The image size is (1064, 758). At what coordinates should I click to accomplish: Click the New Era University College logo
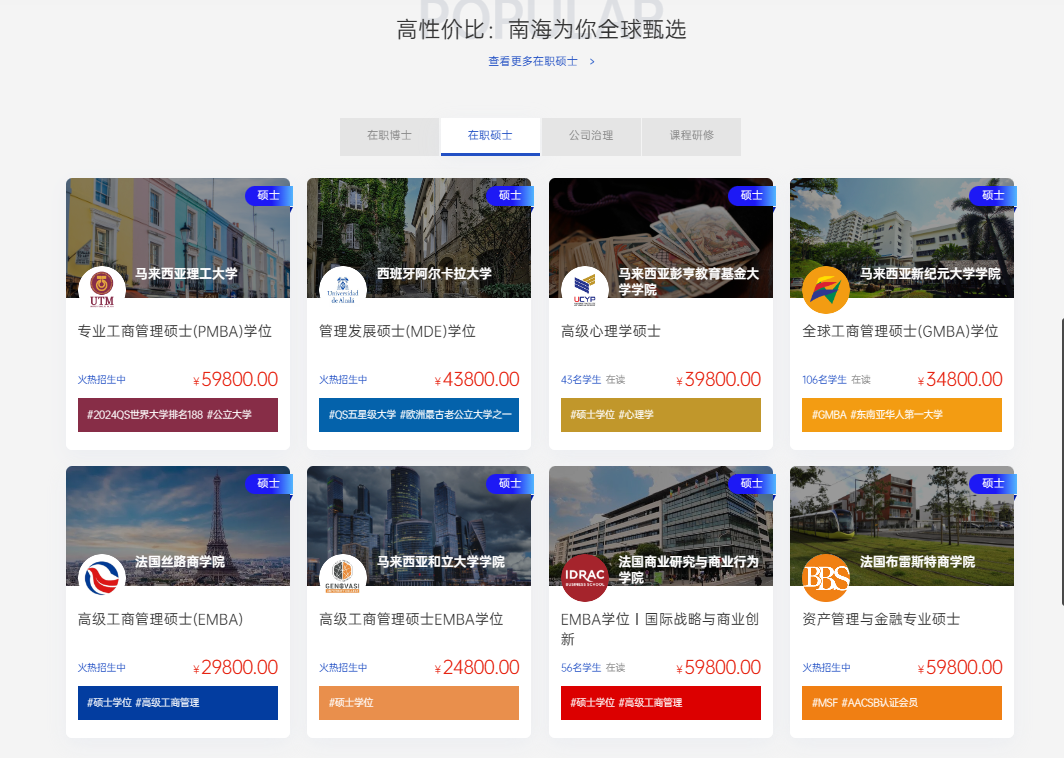[x=826, y=289]
